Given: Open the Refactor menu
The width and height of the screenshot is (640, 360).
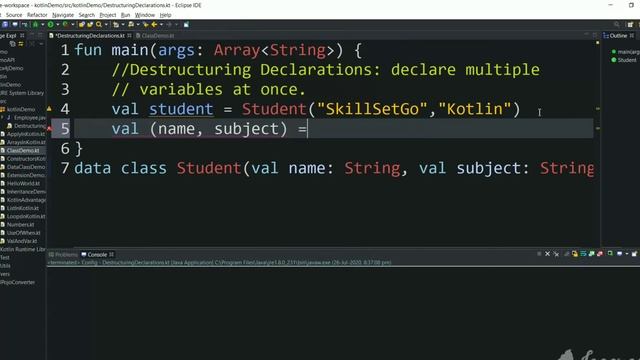Looking at the screenshot, I should point(37,15).
